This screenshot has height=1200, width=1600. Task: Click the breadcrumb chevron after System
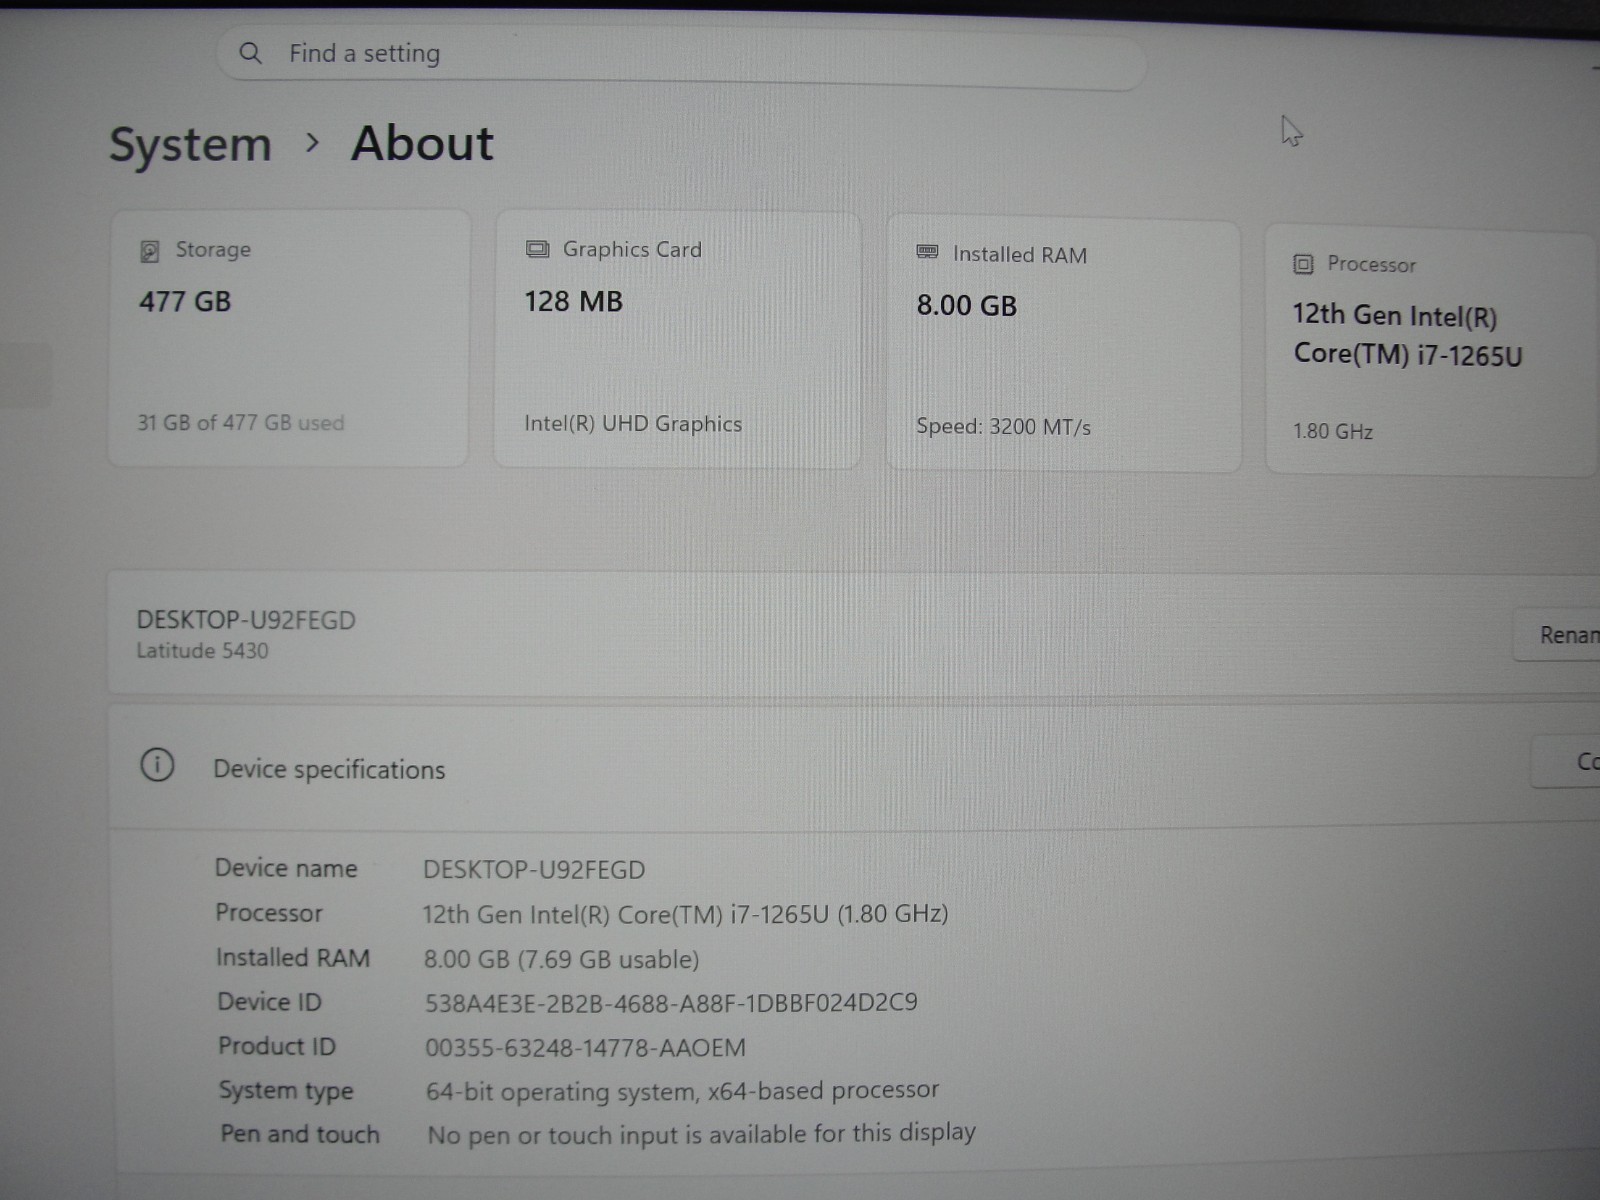coord(312,144)
